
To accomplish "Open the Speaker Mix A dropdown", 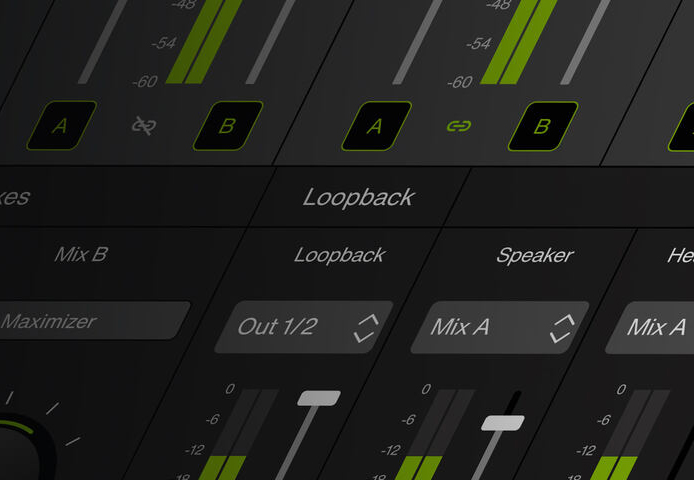I will (500, 328).
